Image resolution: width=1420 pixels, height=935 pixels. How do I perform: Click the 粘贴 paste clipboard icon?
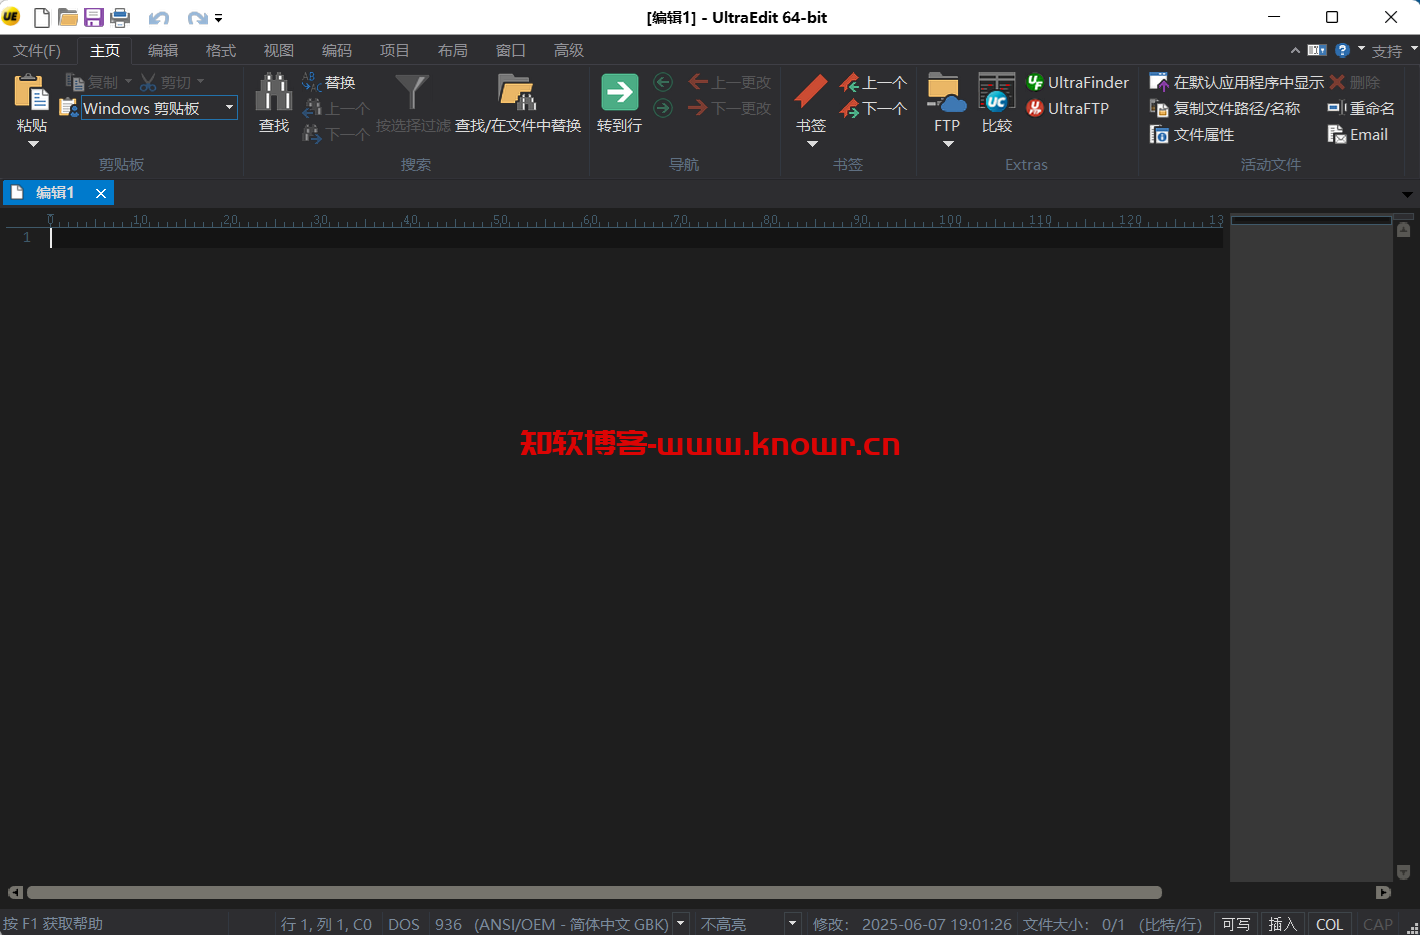[31, 93]
